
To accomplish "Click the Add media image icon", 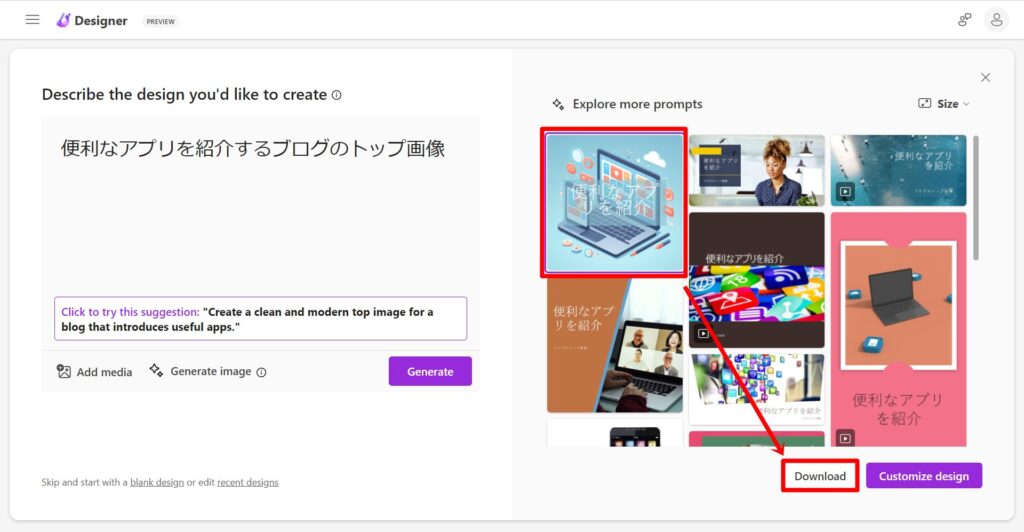I will (x=63, y=371).
